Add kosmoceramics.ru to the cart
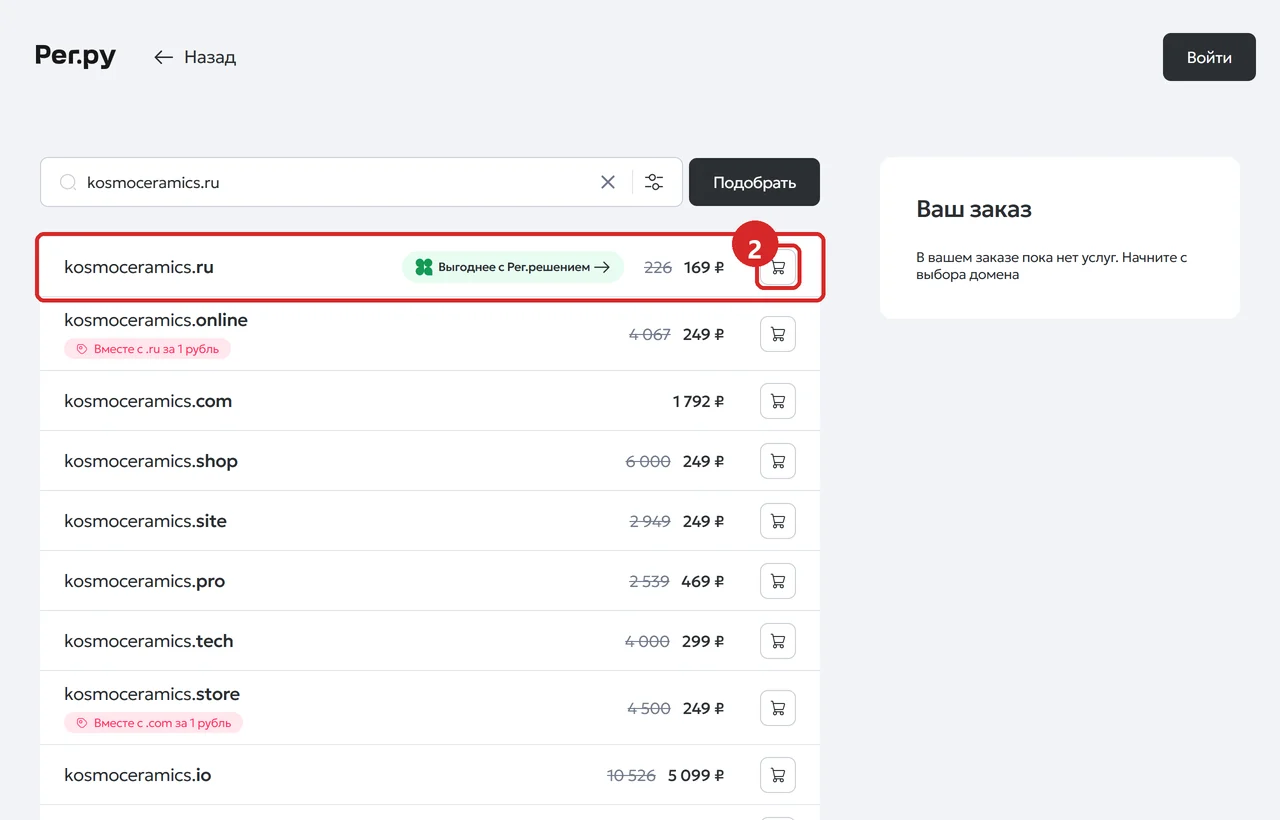 (778, 268)
